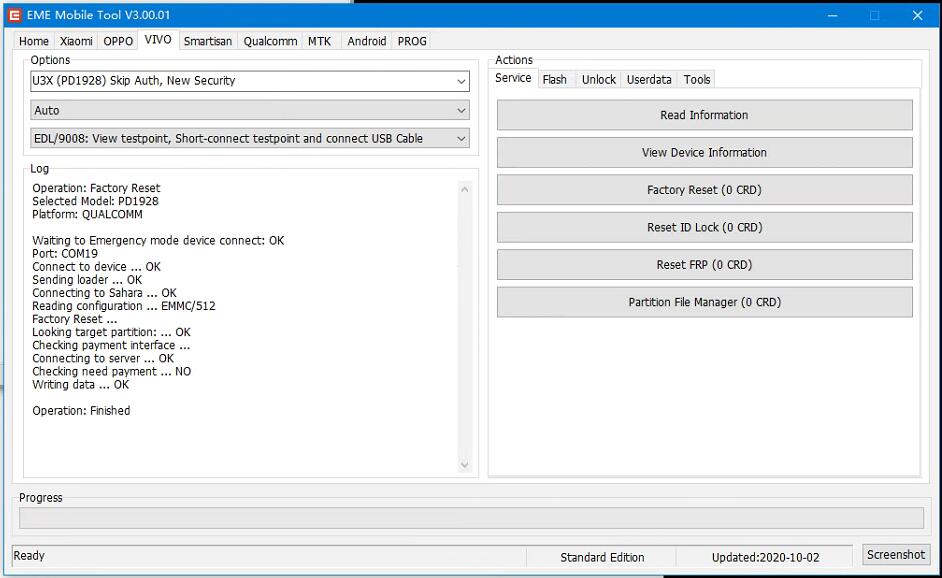942x578 pixels.
Task: Open the Userdata actions tab
Action: pos(649,79)
